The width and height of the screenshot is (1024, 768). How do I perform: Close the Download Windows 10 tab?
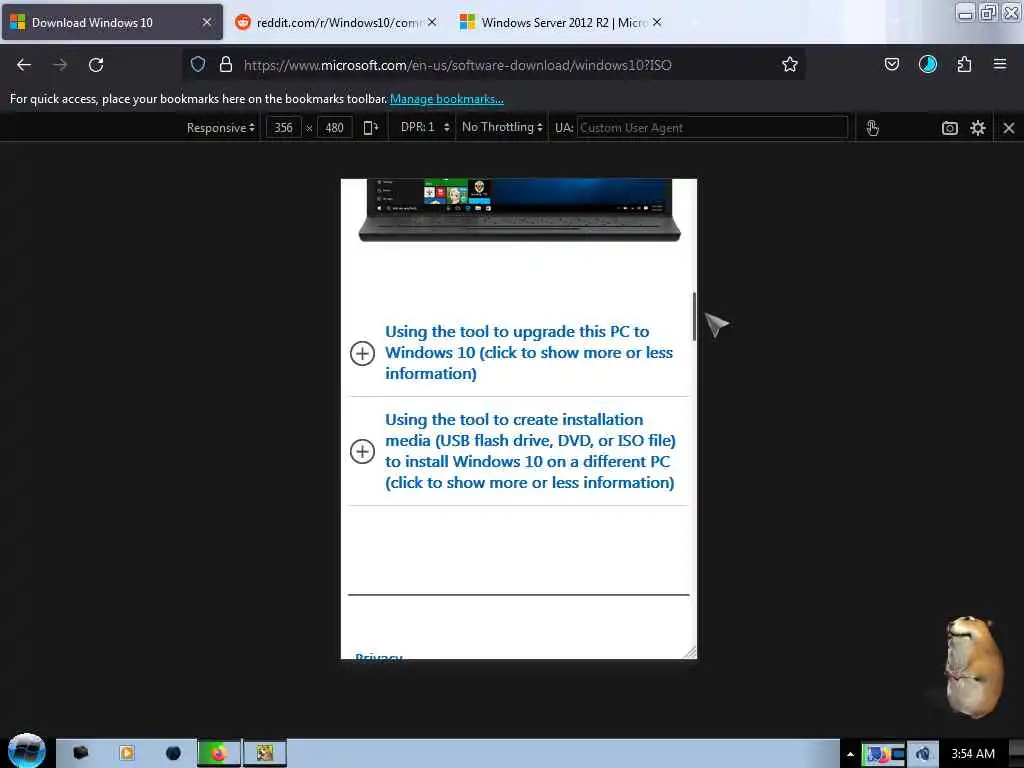click(x=206, y=22)
